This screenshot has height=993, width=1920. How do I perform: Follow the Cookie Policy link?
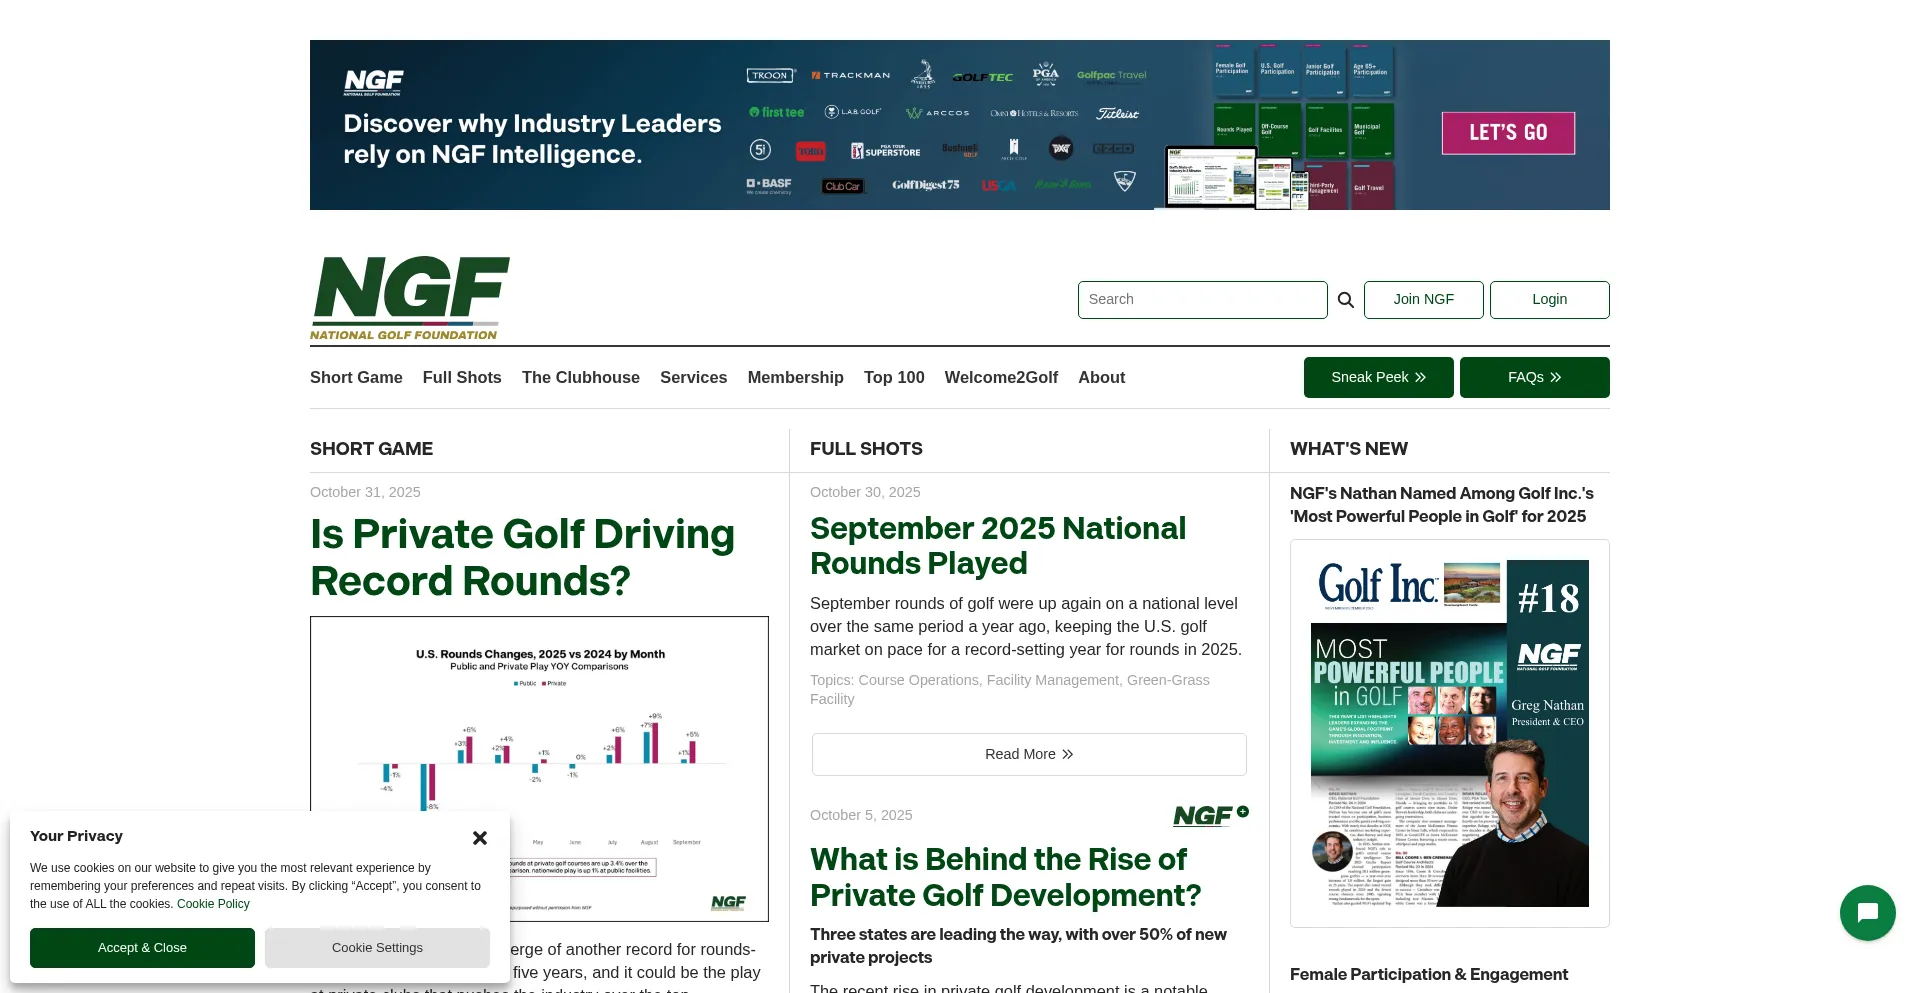(213, 904)
